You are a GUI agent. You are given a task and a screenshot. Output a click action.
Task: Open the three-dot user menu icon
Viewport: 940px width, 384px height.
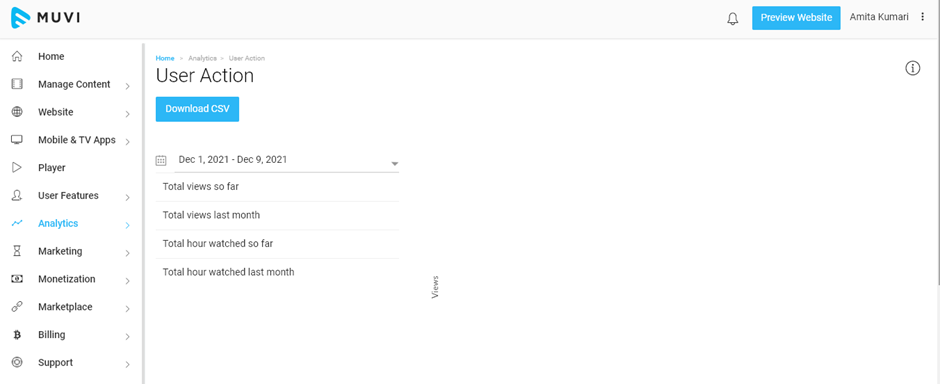coord(923,17)
